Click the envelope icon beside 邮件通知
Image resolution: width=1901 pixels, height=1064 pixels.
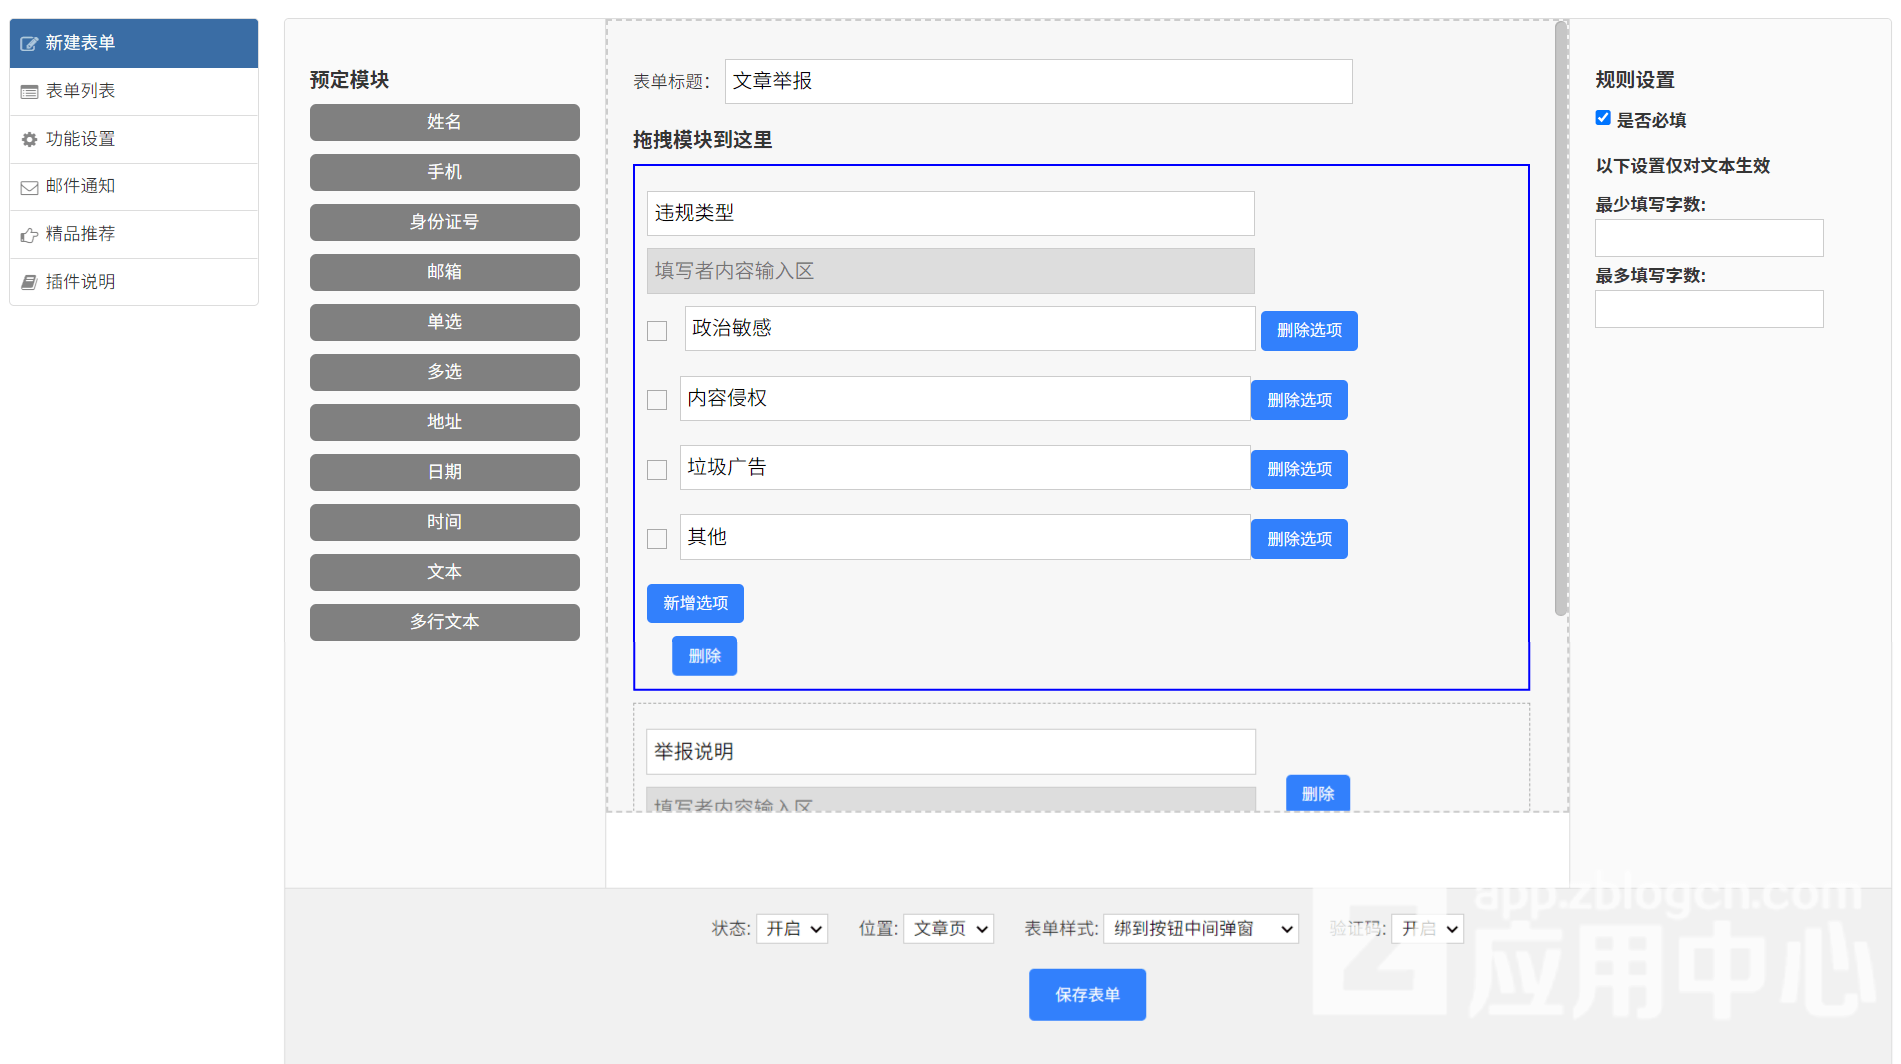pyautogui.click(x=29, y=187)
